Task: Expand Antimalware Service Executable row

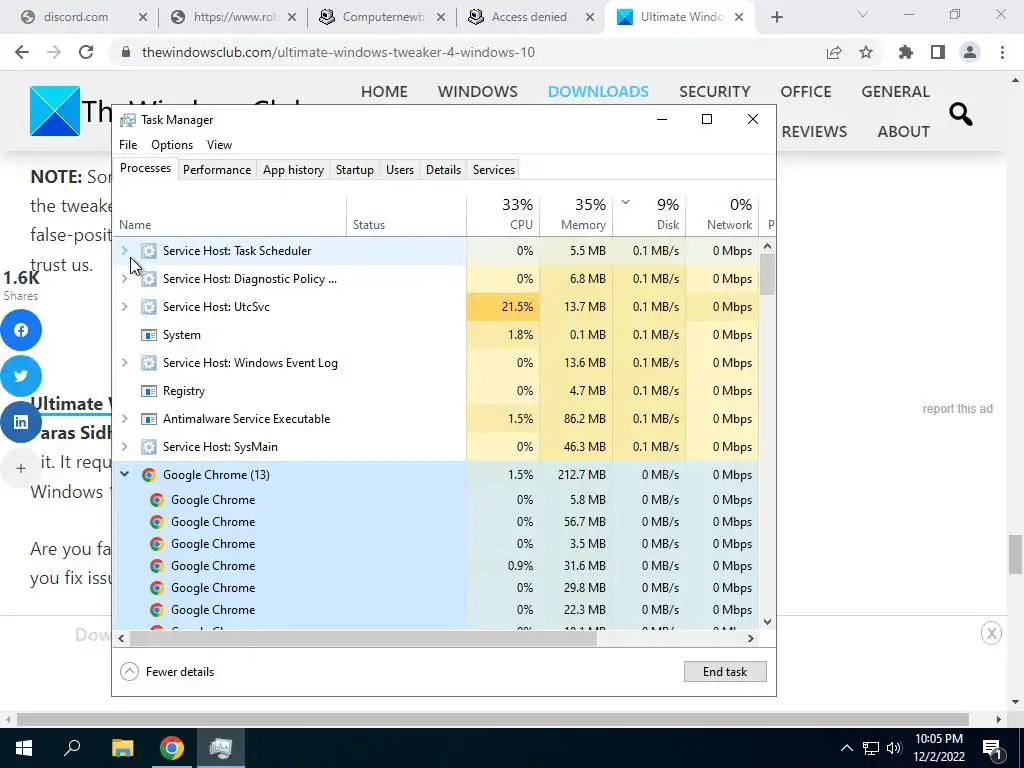Action: pos(125,419)
